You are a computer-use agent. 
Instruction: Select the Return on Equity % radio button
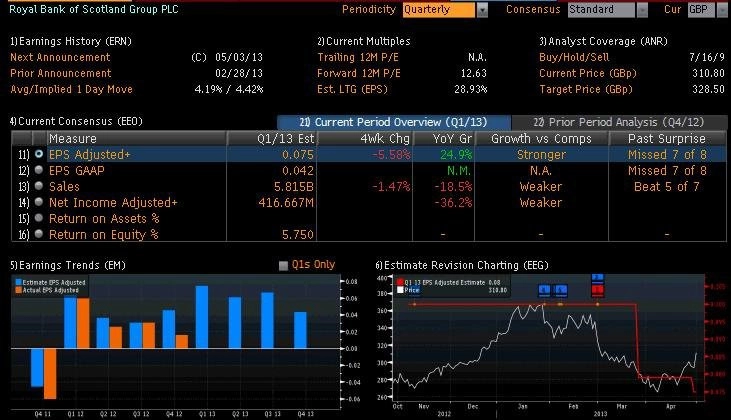[39, 234]
